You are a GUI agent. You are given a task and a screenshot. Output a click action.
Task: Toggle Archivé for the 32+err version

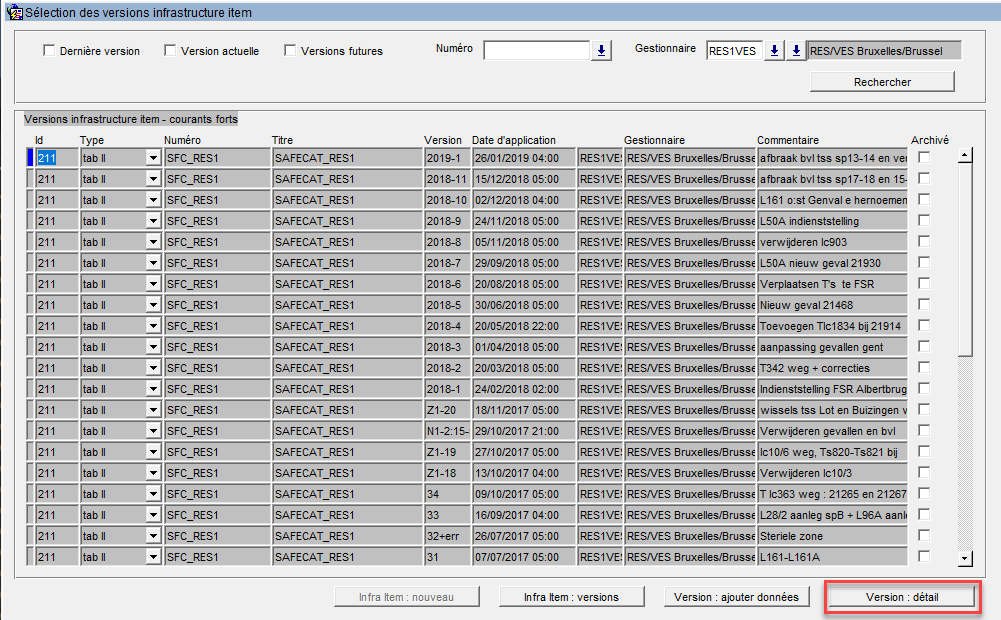[x=924, y=536]
